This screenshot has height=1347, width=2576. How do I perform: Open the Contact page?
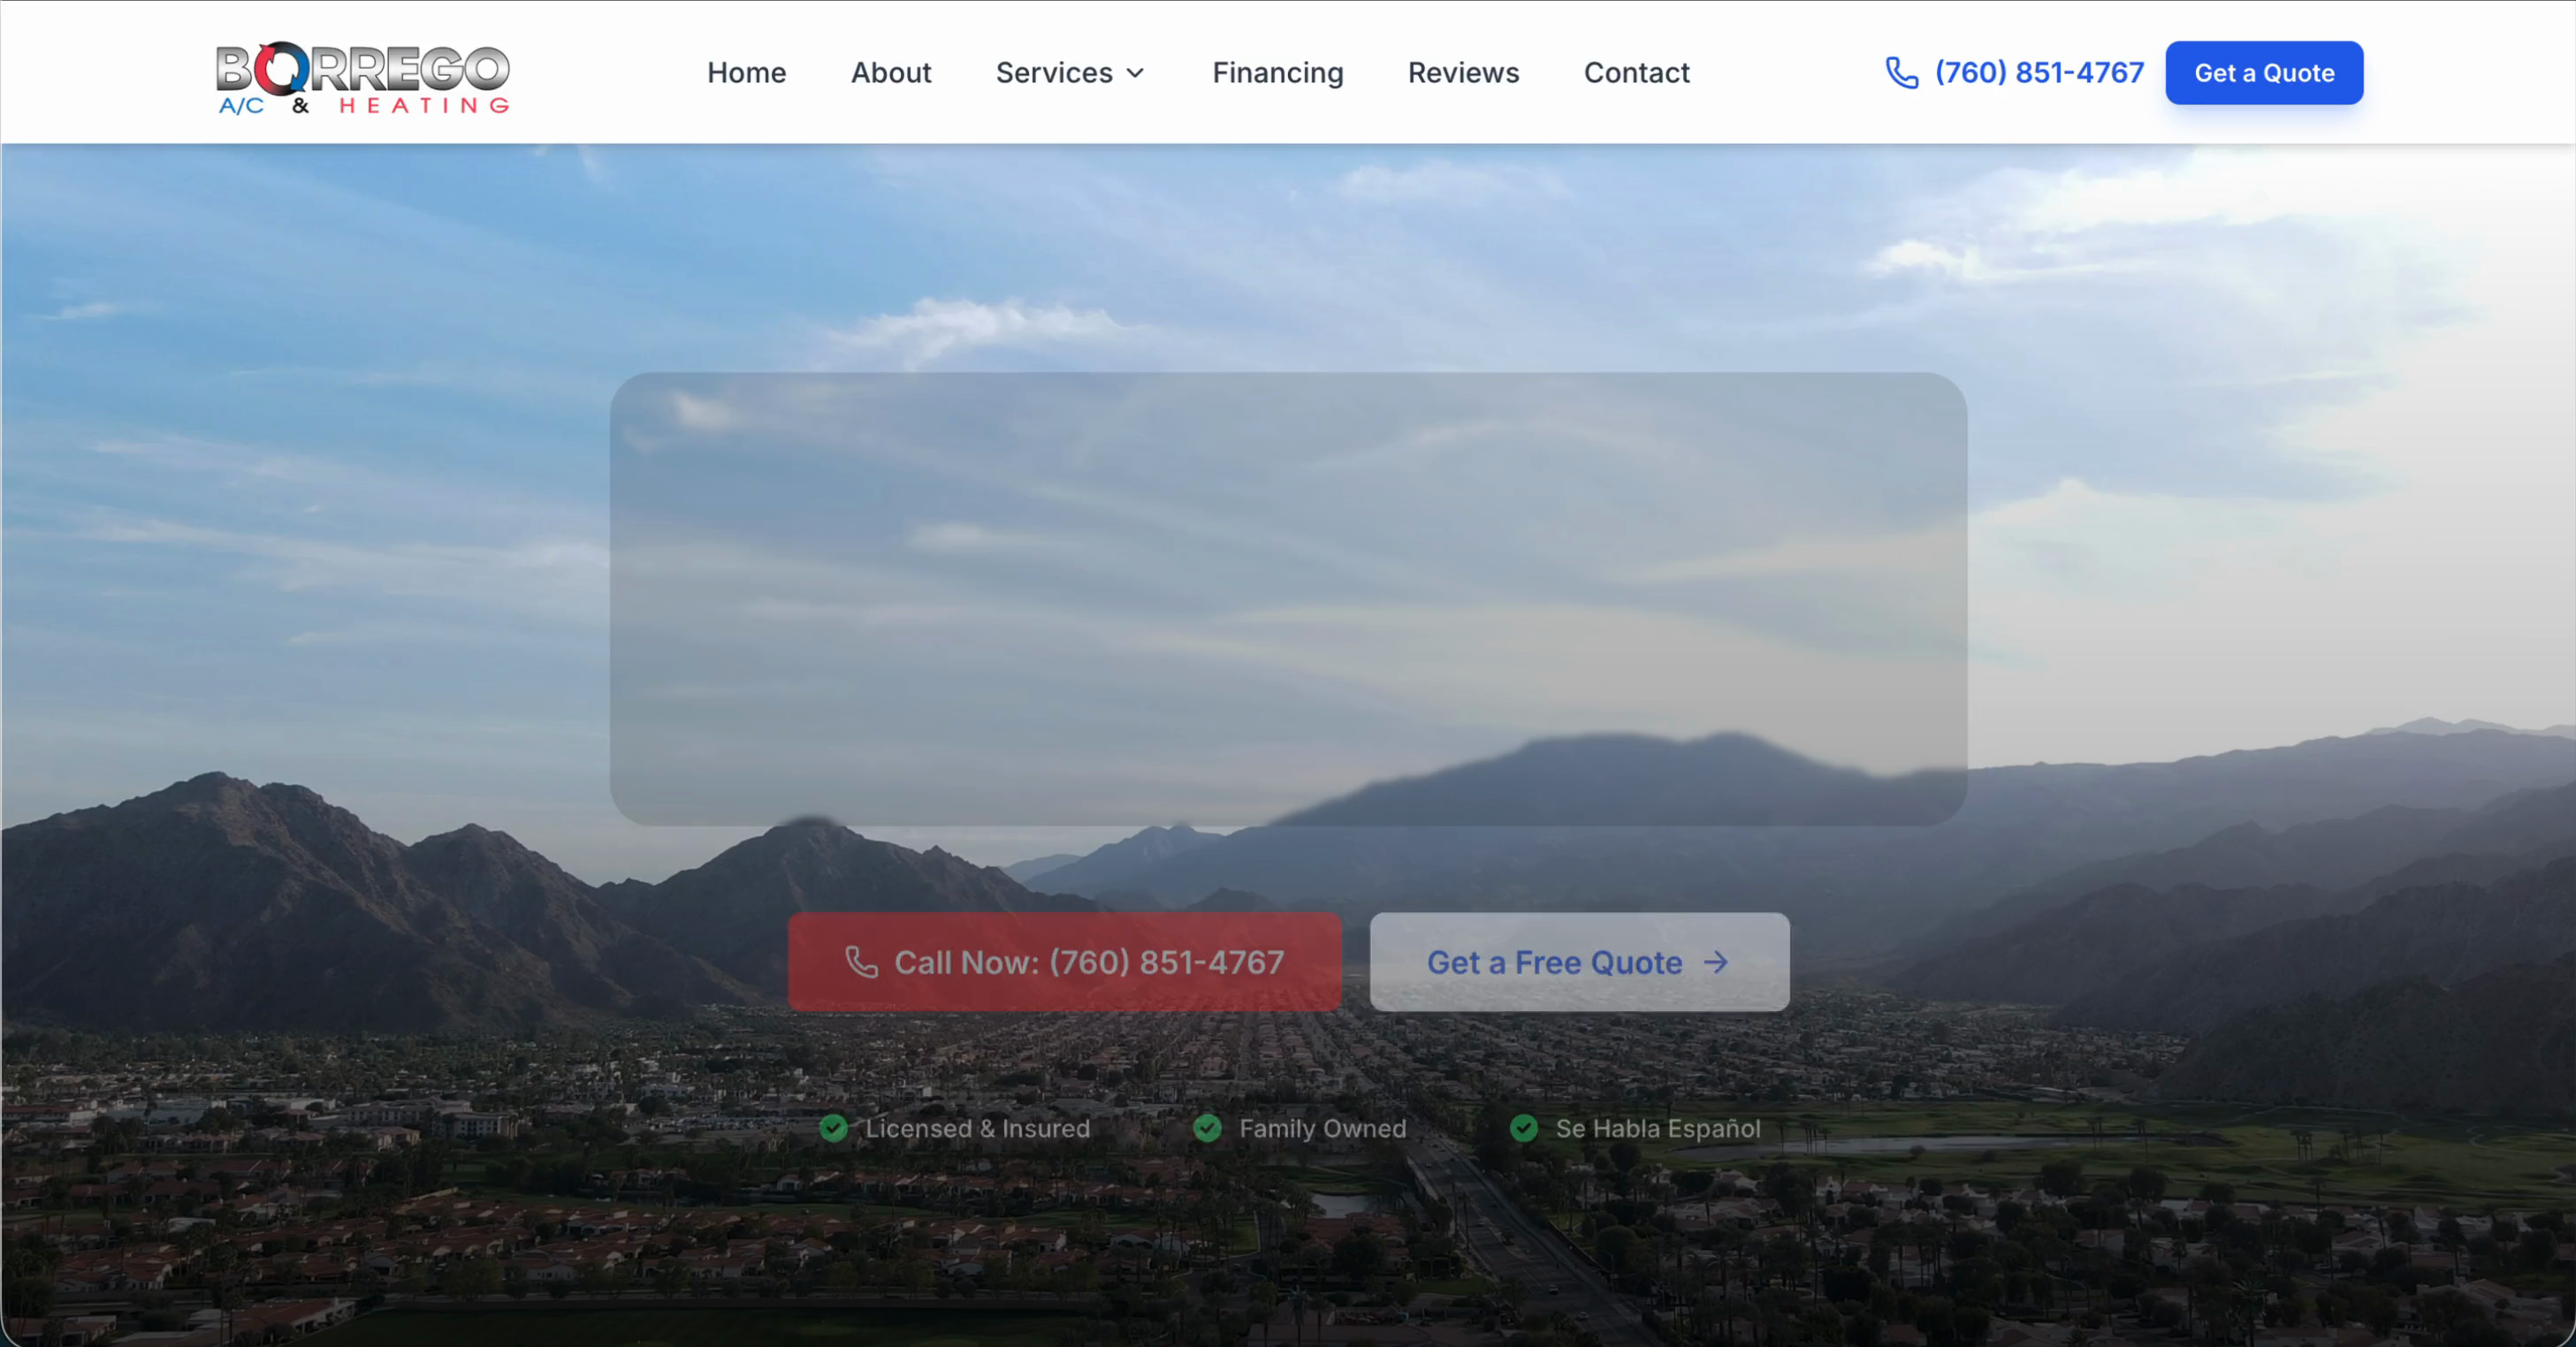coord(1636,72)
